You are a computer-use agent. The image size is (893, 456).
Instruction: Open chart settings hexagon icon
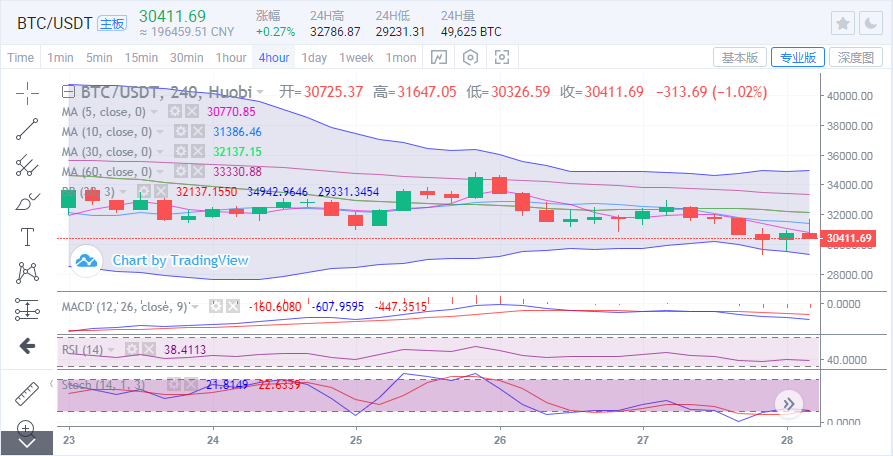[470, 57]
